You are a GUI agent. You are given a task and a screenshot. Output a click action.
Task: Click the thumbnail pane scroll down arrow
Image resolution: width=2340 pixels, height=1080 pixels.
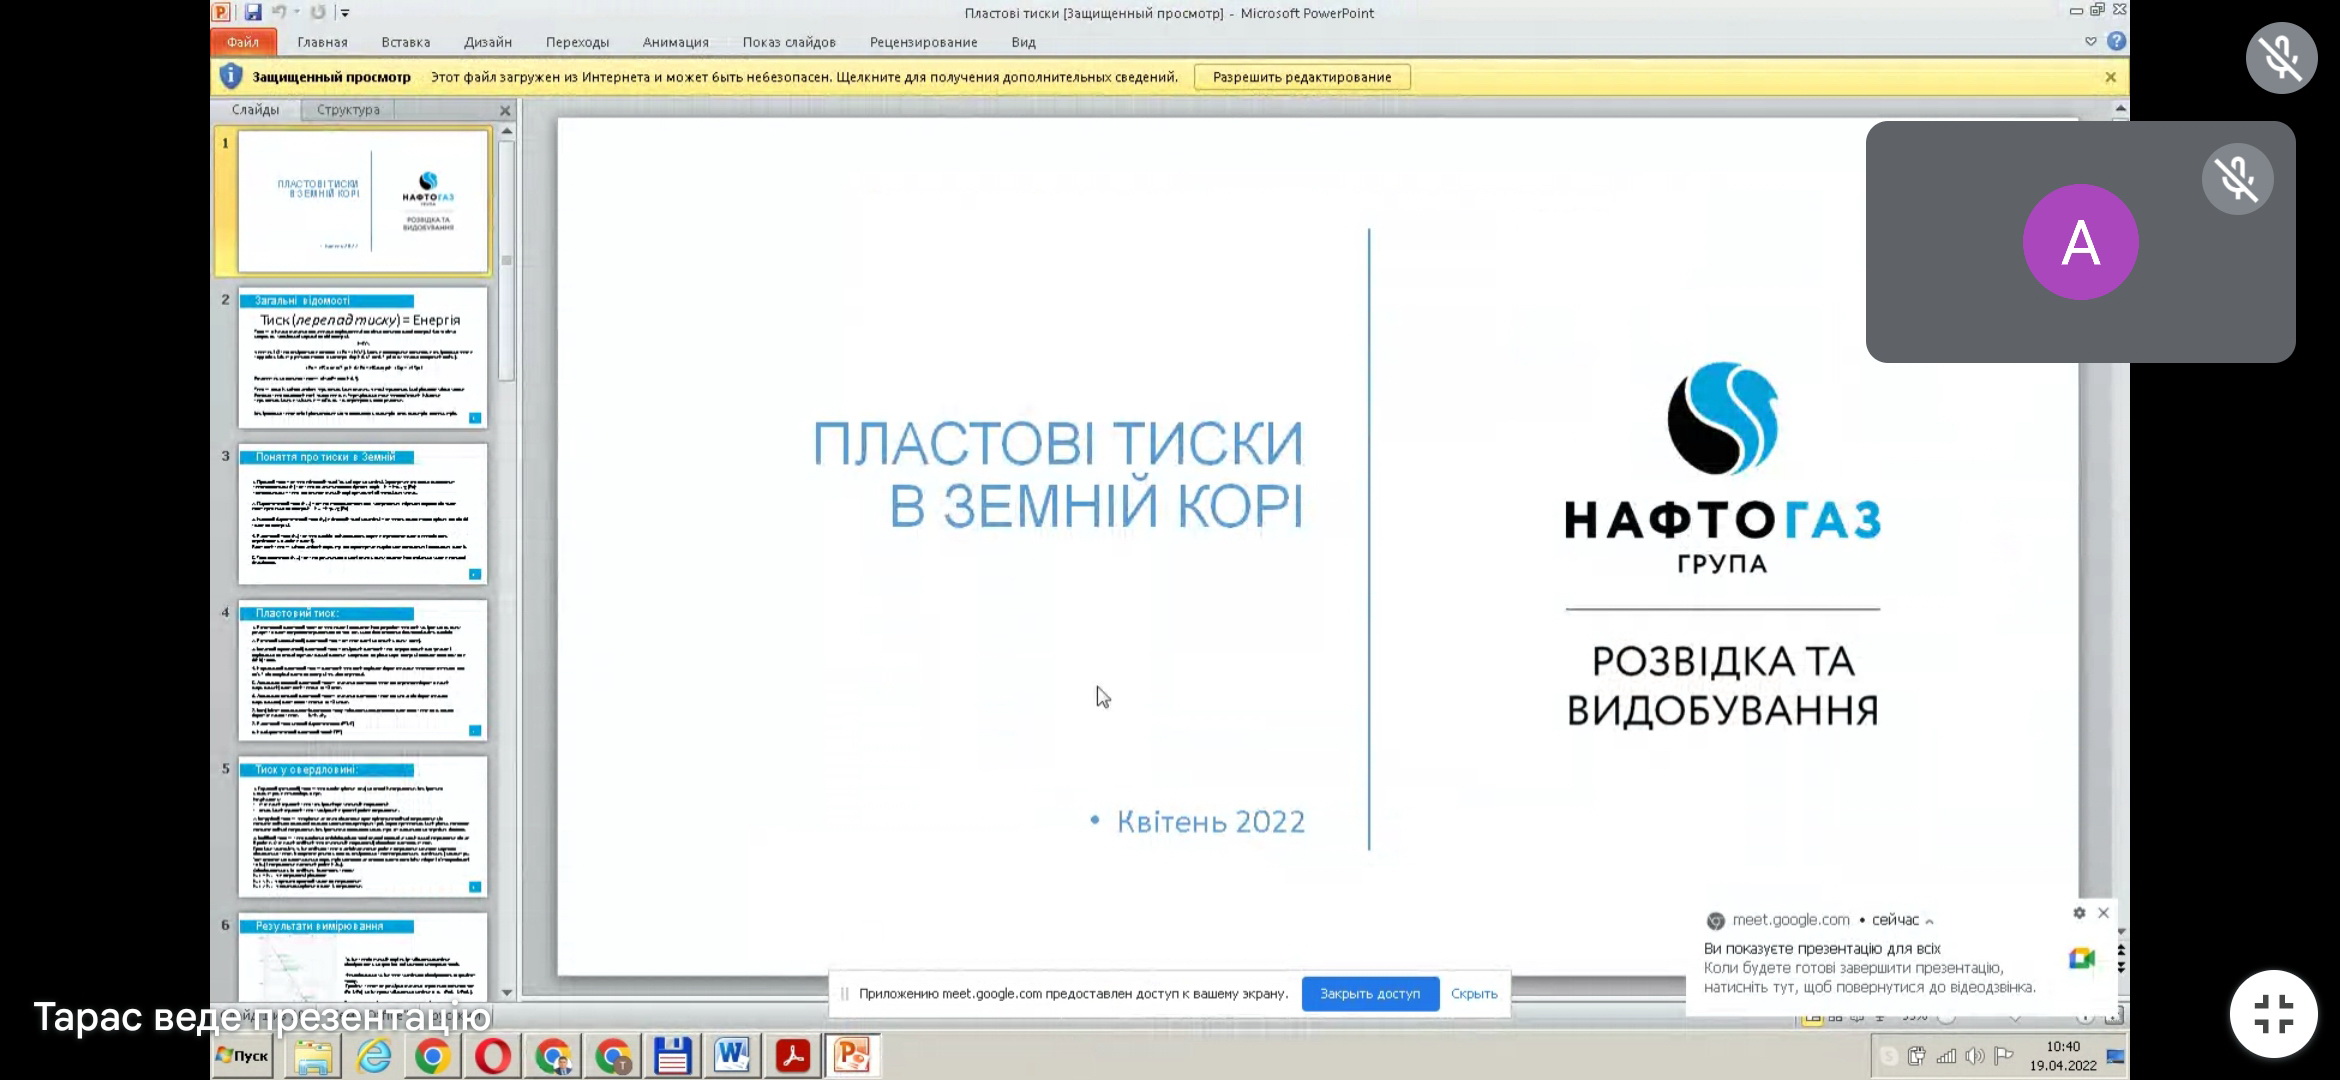pos(507,992)
